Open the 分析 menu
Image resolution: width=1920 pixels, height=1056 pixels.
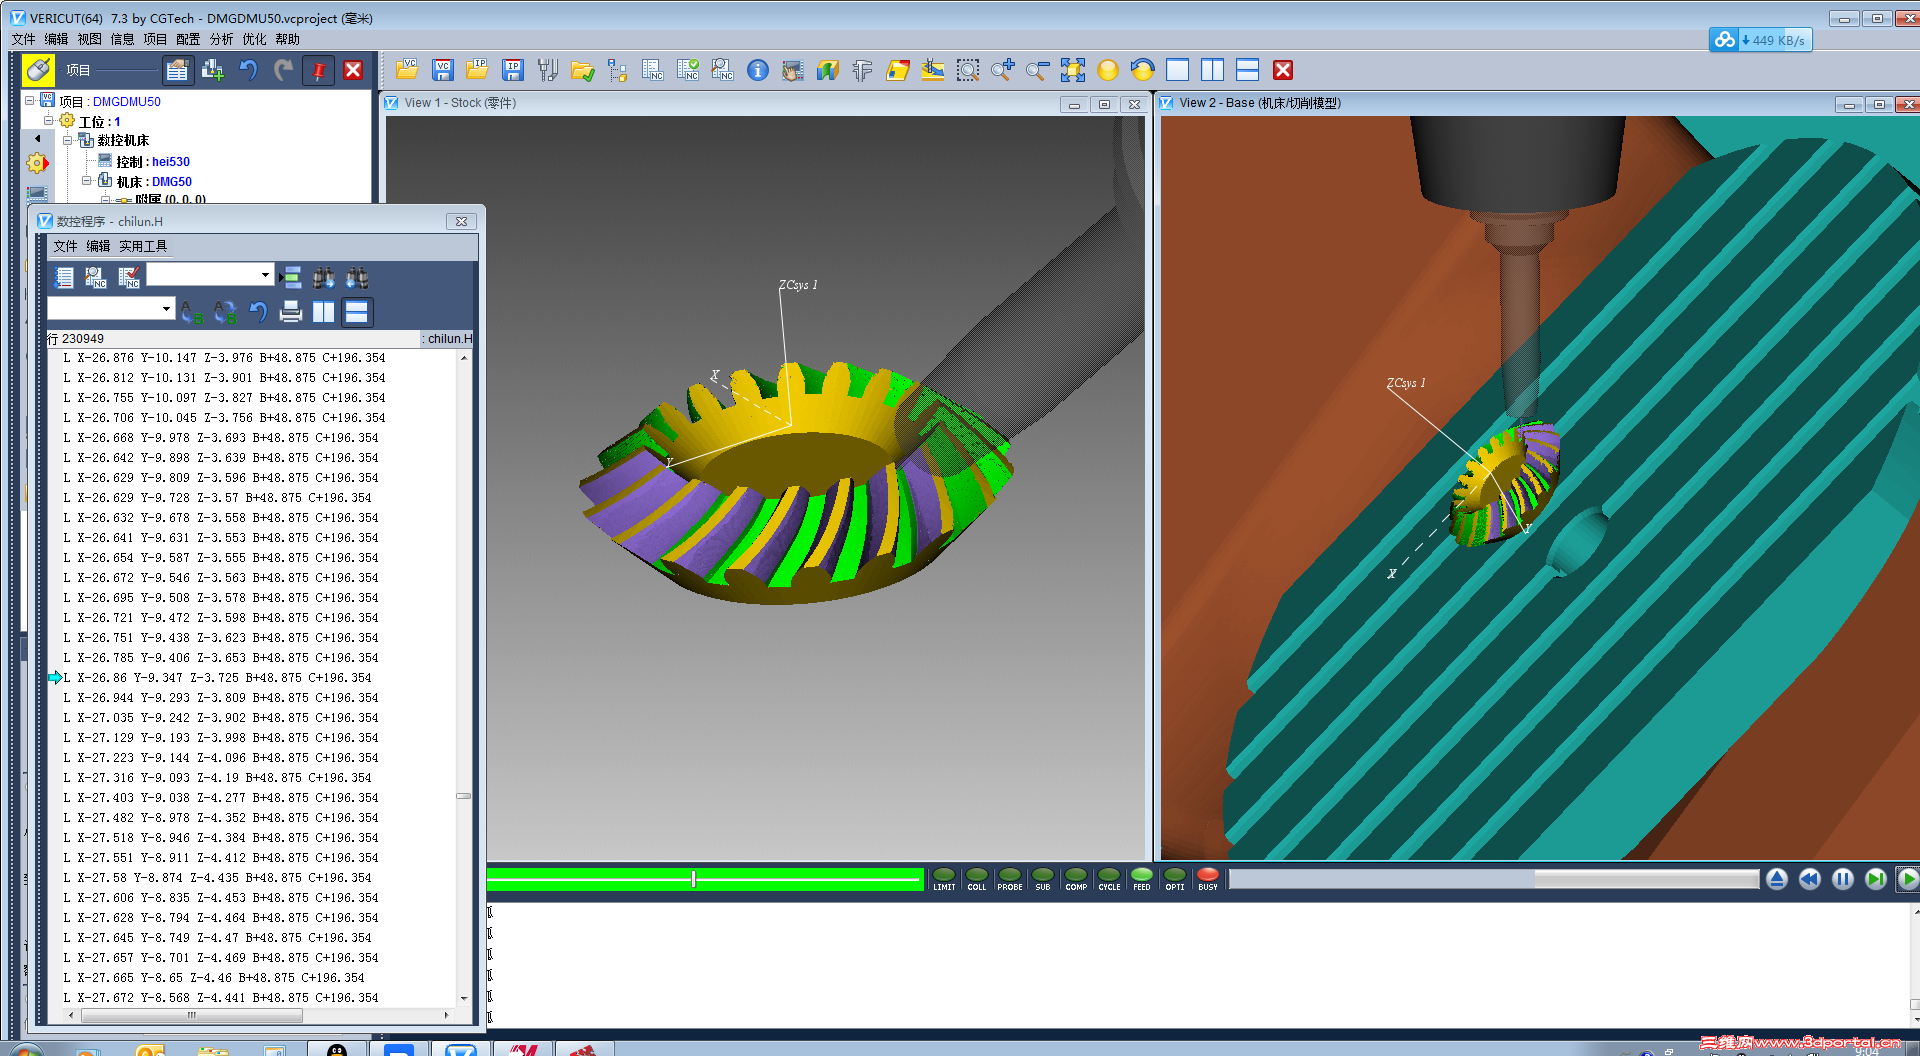(221, 39)
